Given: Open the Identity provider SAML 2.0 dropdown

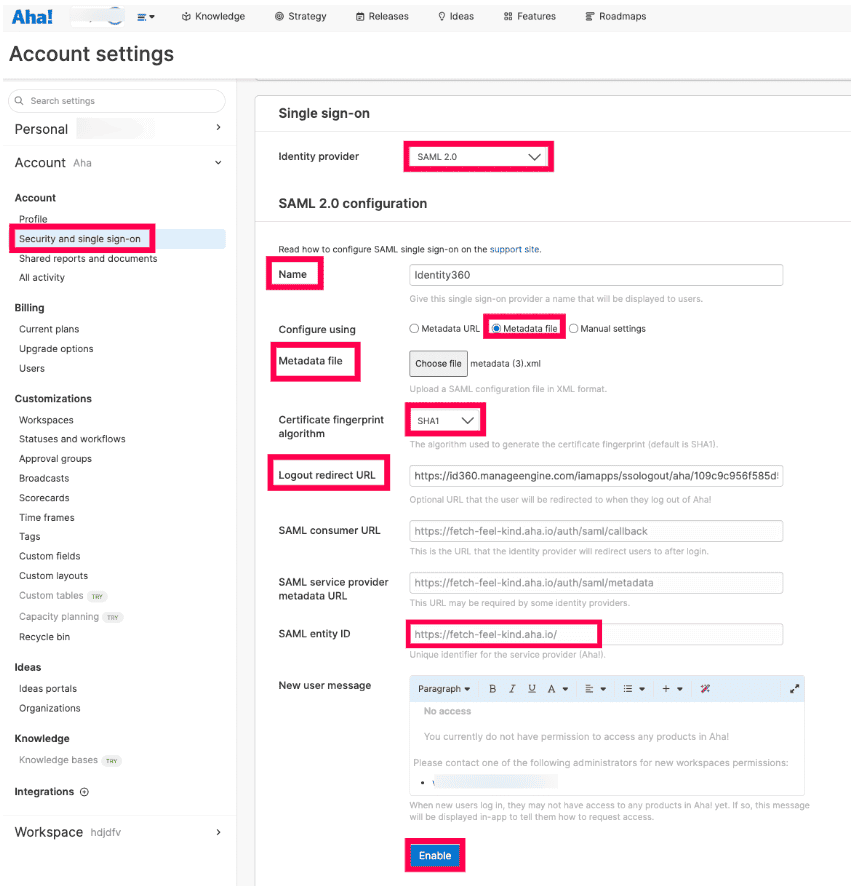Looking at the screenshot, I should click(478, 157).
